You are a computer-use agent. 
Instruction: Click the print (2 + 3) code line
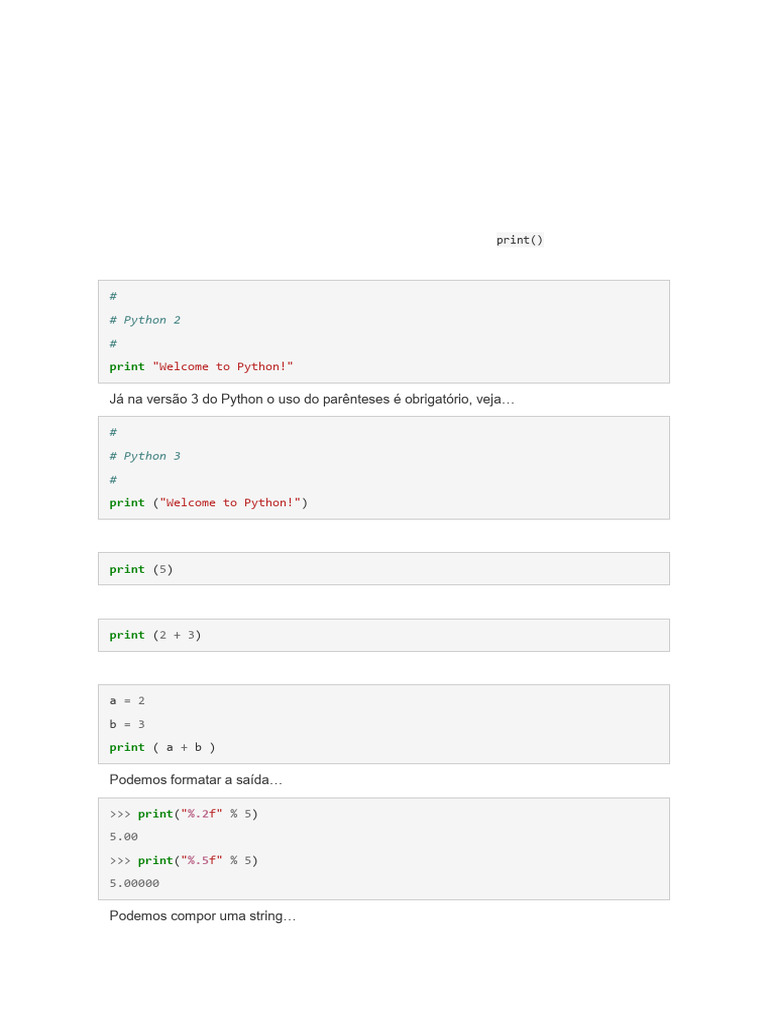(x=155, y=635)
